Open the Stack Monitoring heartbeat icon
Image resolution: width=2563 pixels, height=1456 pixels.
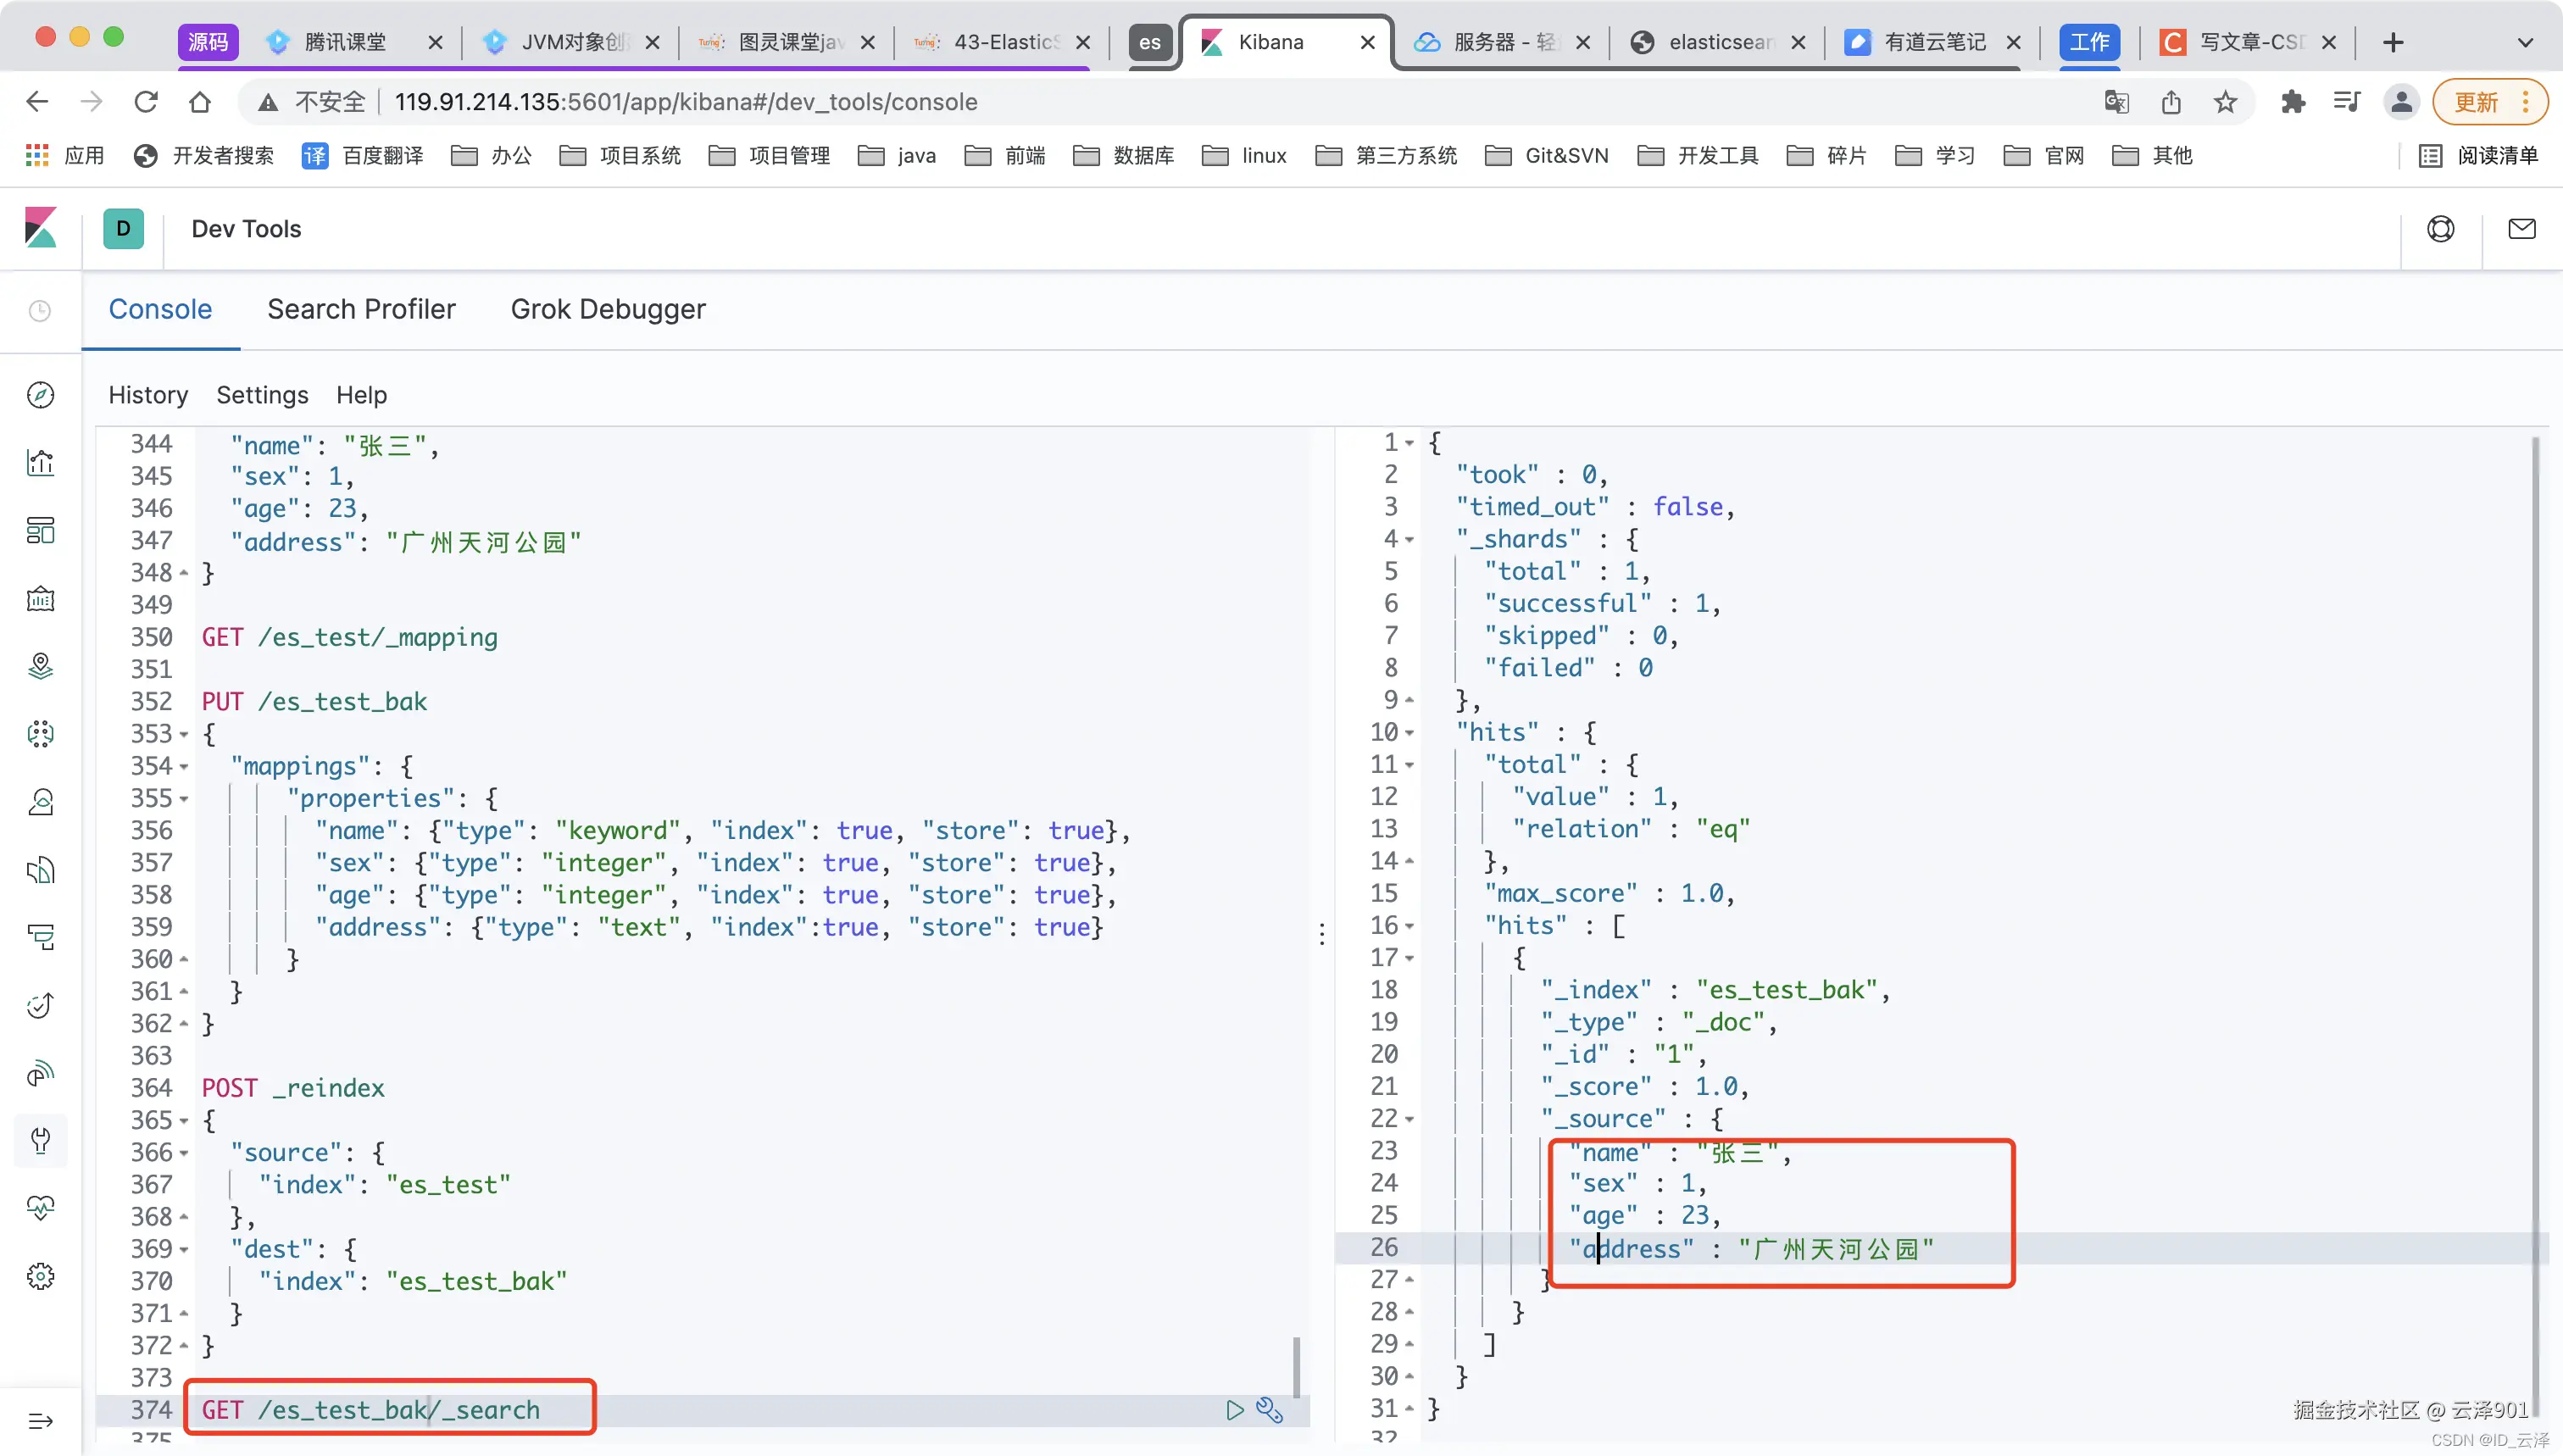point(40,1208)
